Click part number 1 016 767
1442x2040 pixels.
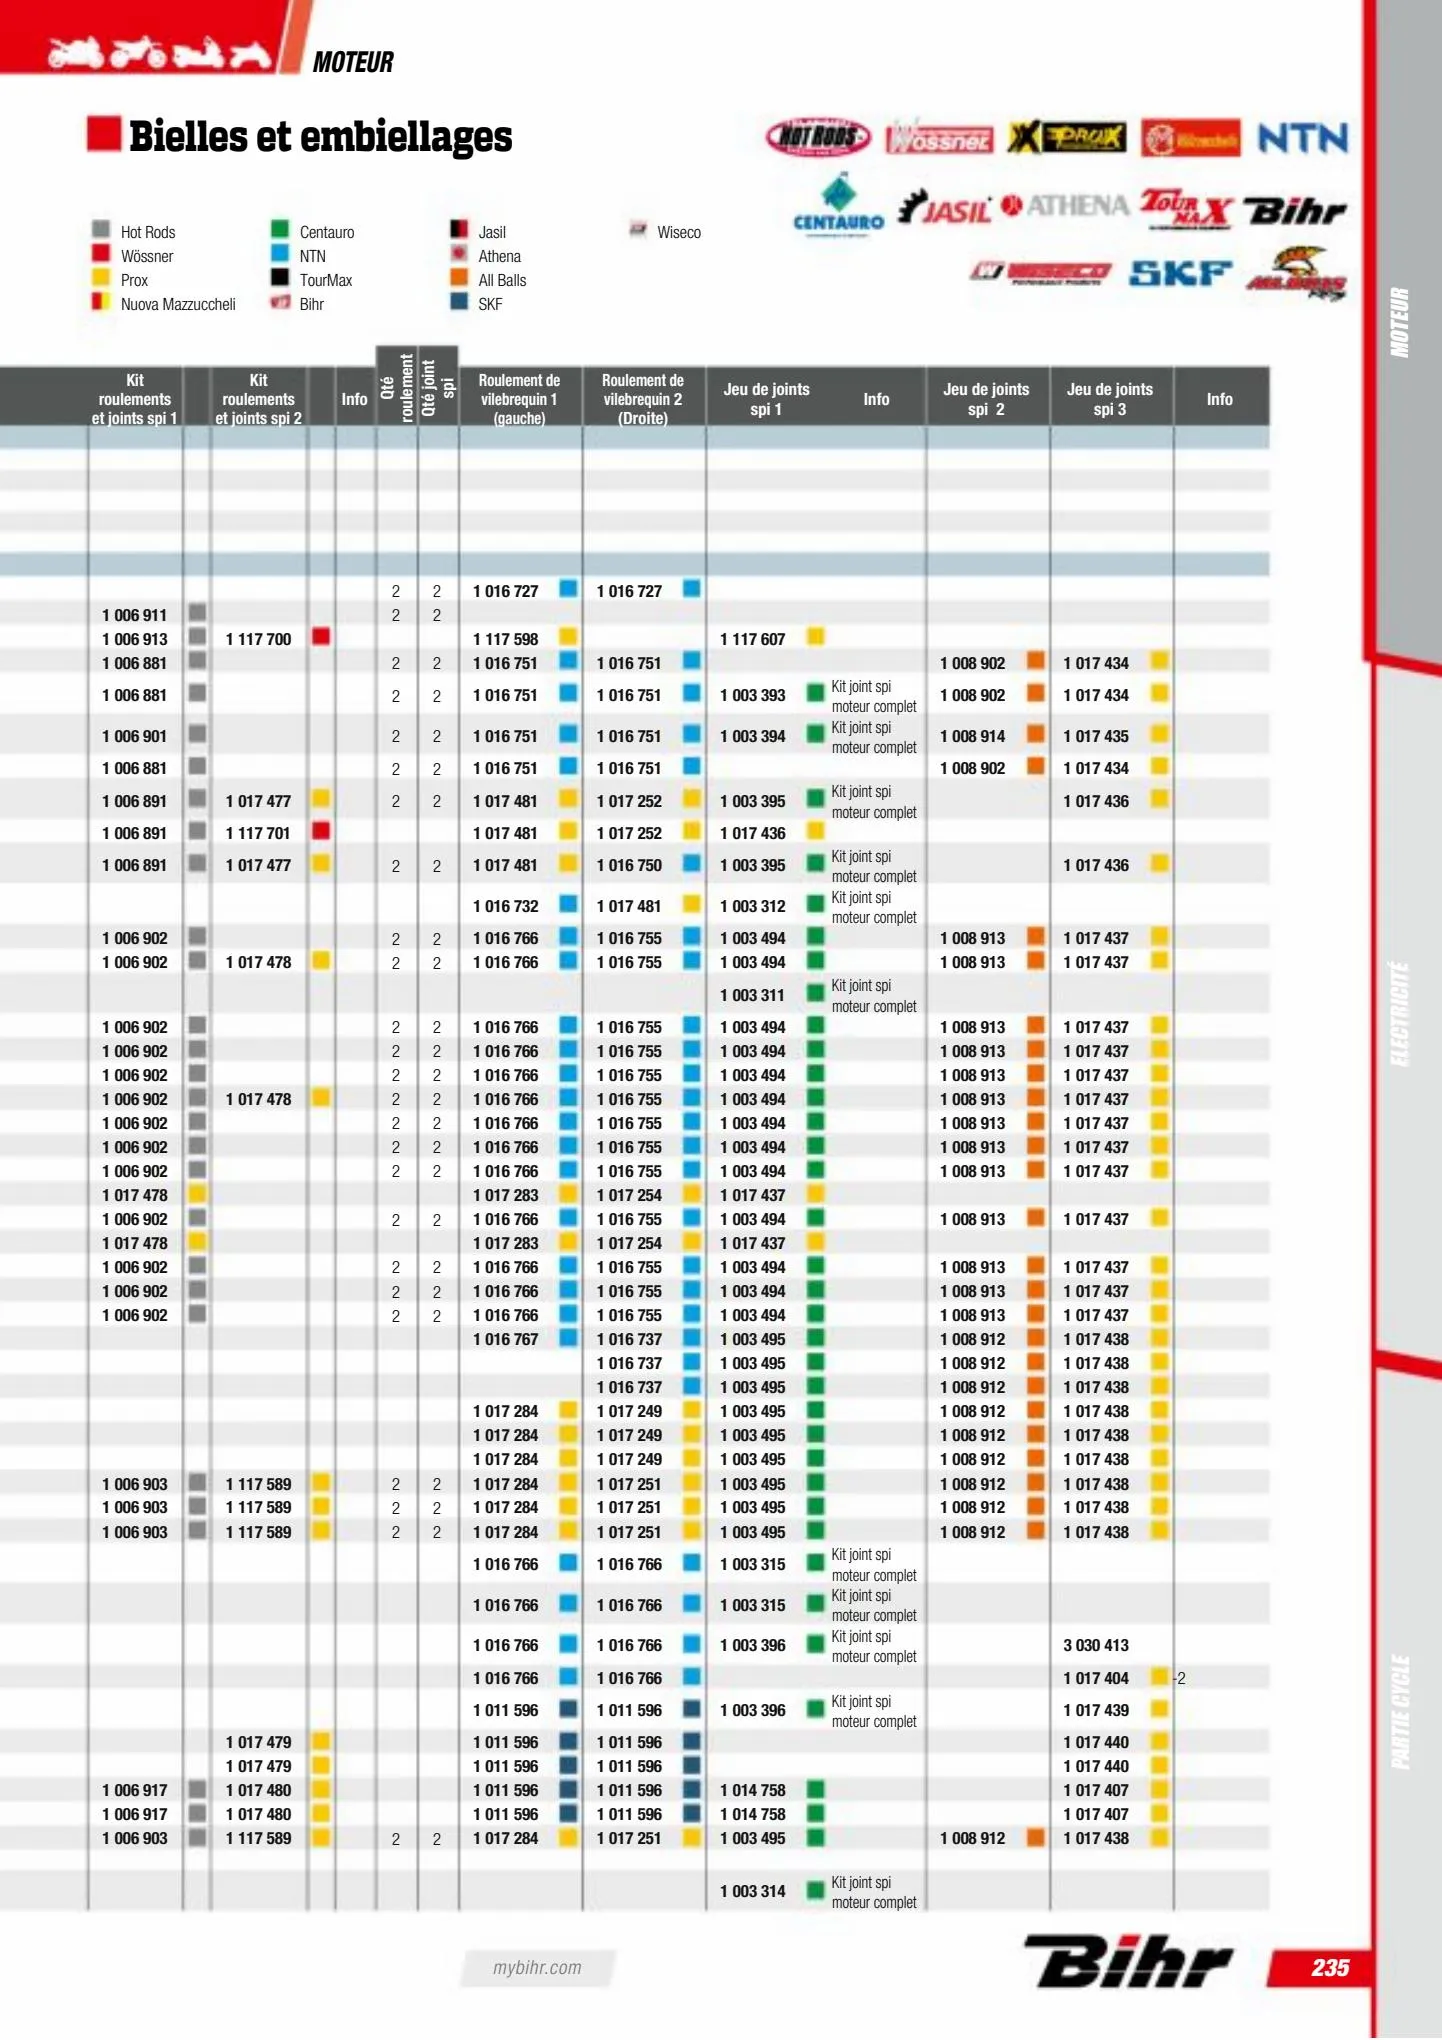click(506, 1339)
